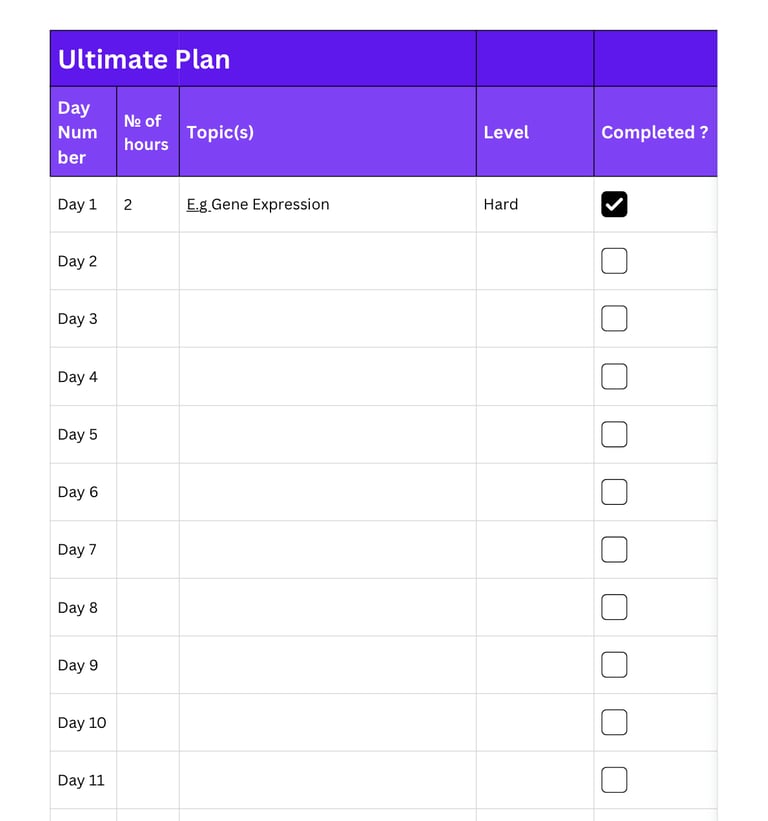Click the Topic(s) column header
The height and width of the screenshot is (821, 768).
pos(327,132)
